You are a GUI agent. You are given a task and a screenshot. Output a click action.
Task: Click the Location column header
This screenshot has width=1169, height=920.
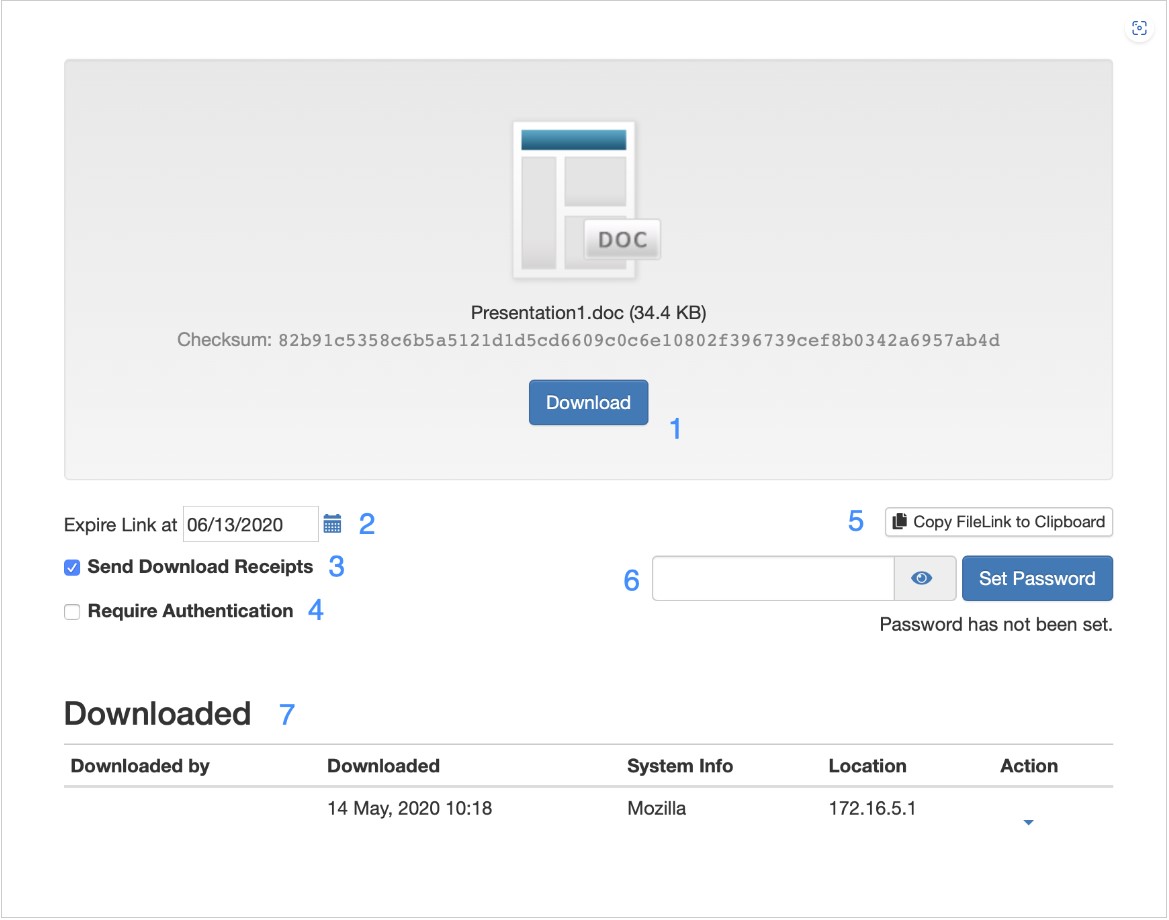[867, 766]
